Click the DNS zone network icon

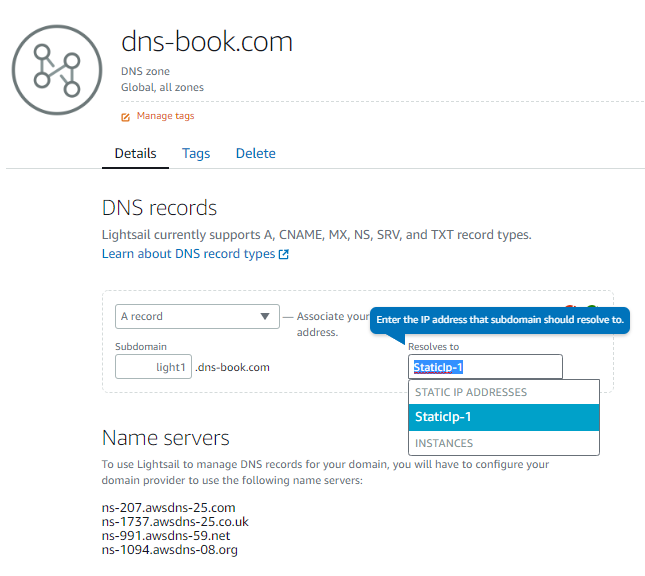pos(57,70)
